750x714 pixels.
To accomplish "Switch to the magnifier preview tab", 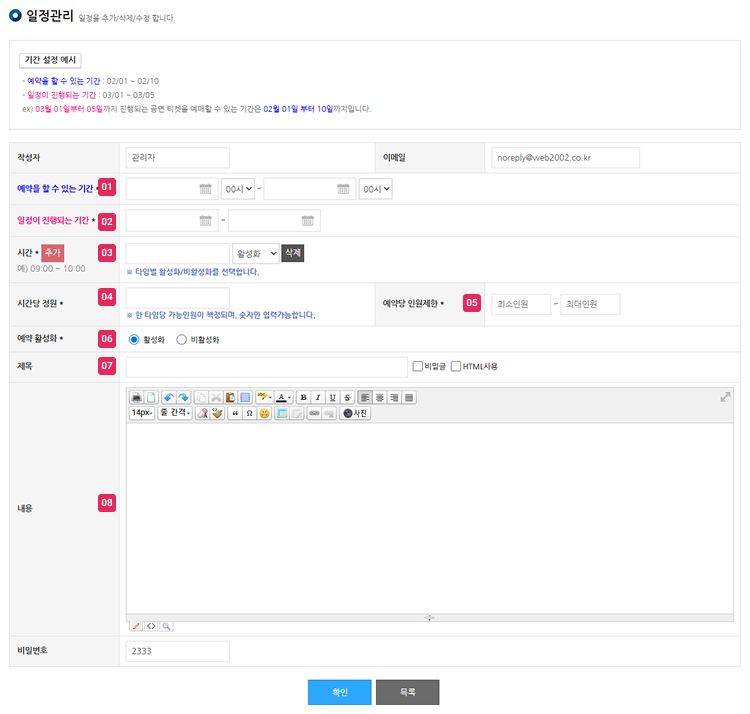I will pos(166,626).
